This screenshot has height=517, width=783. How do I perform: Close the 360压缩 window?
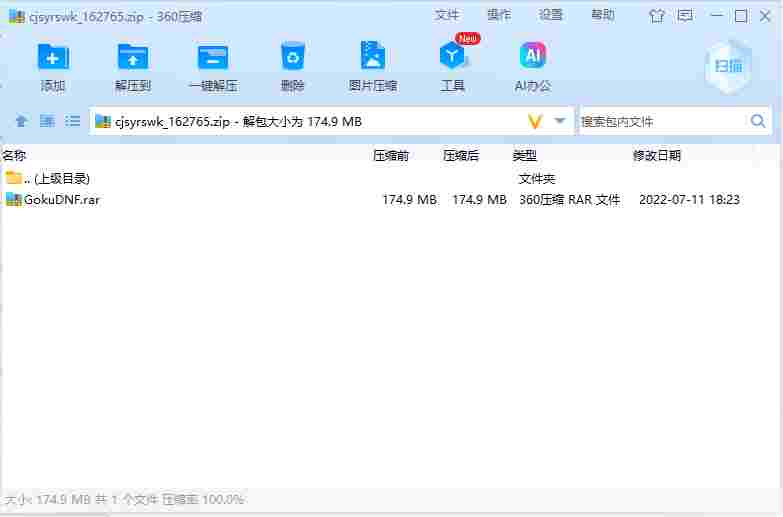(x=765, y=16)
